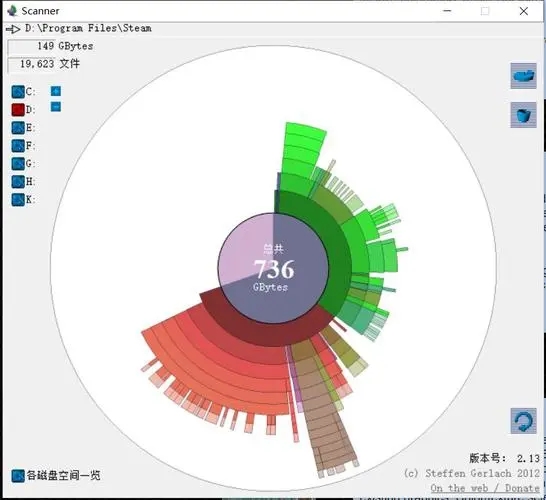Viewport: 546px width, 500px height.
Task: Open the 'On the web / Donate' link
Action: tap(485, 488)
